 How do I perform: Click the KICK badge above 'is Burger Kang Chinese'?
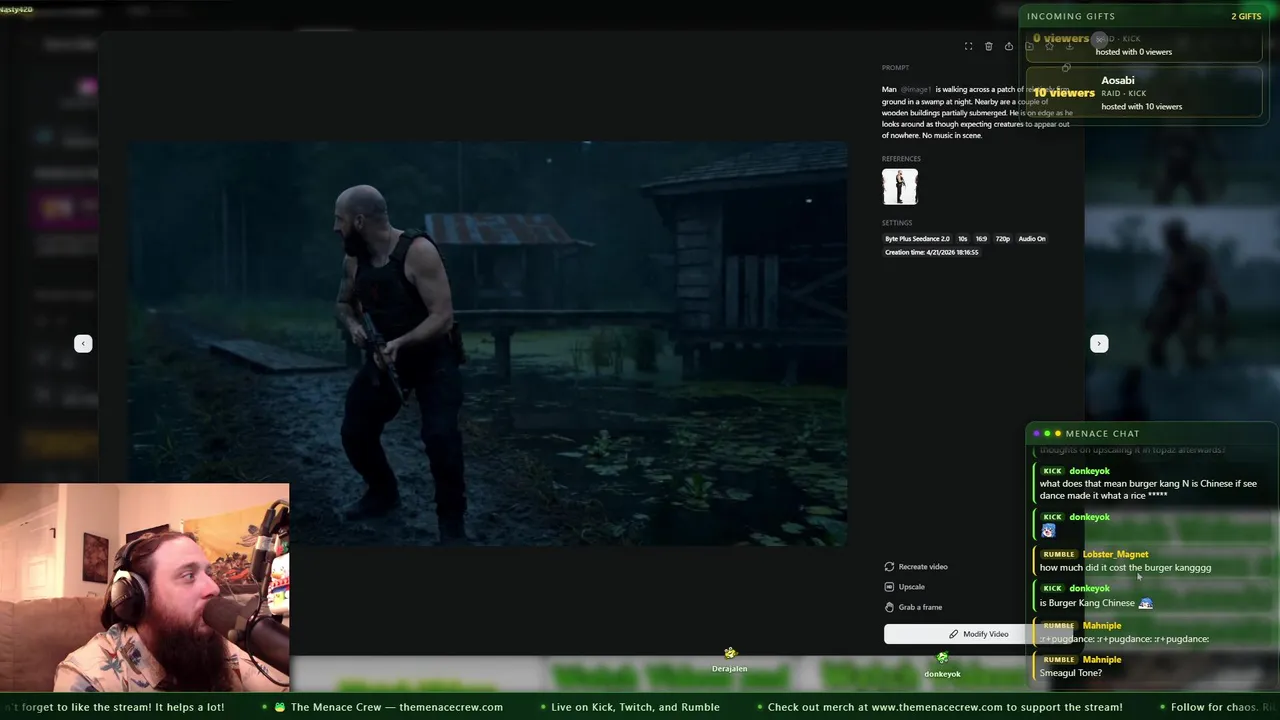pos(1052,588)
